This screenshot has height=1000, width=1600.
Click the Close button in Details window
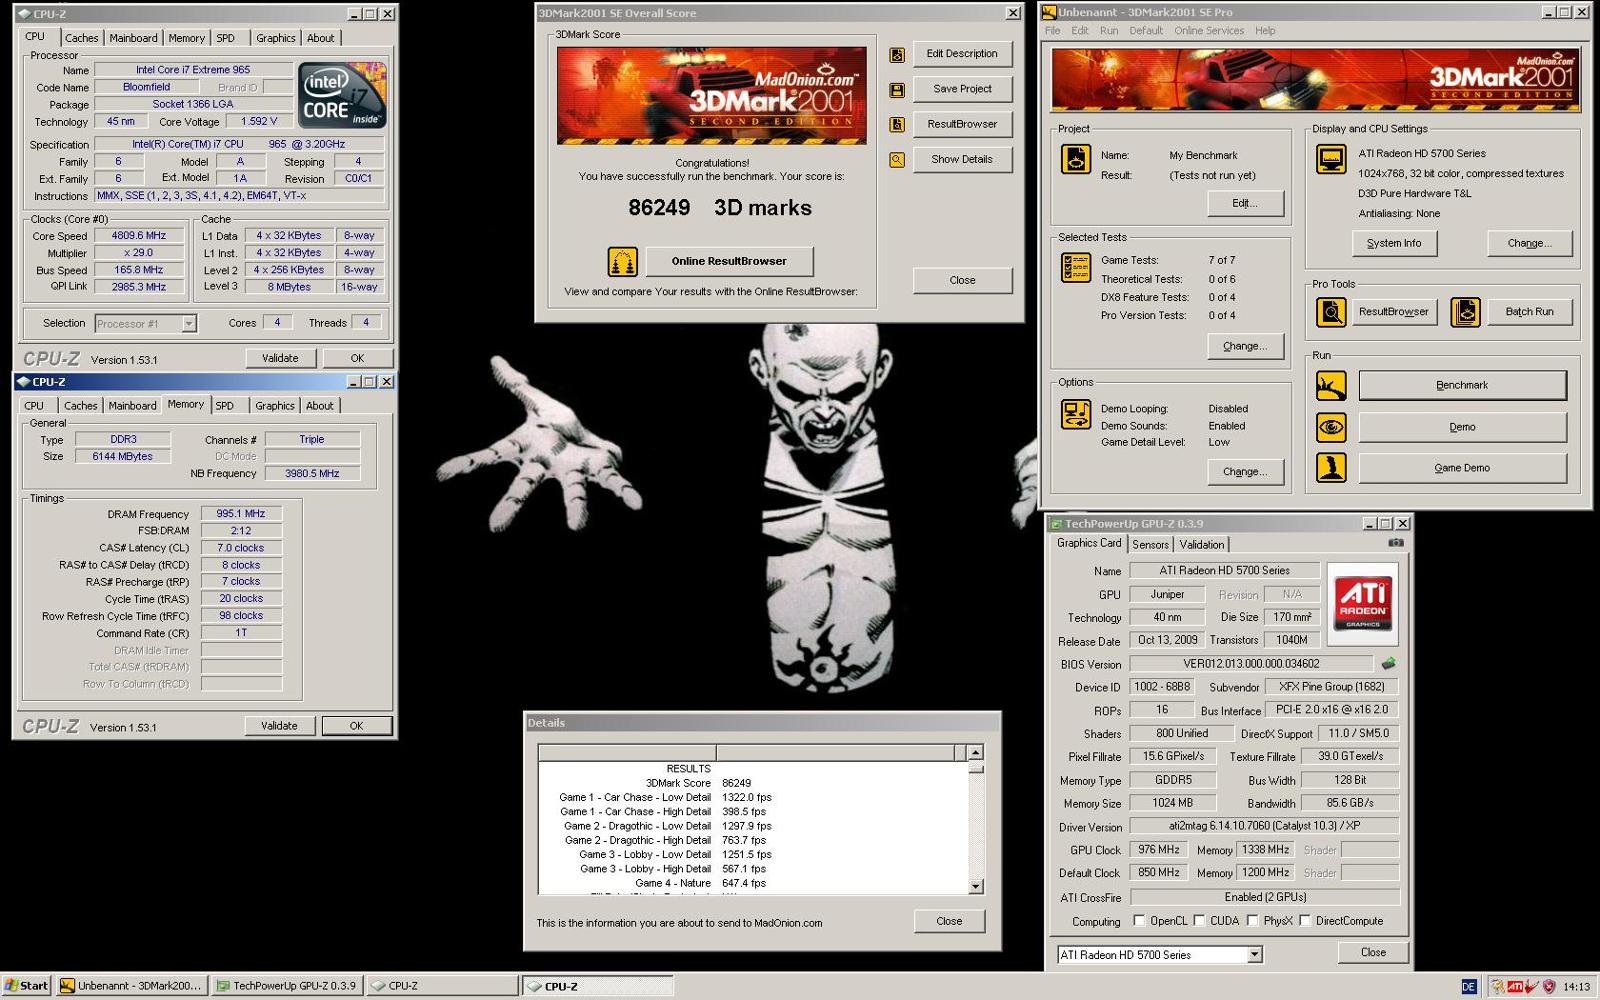[949, 922]
